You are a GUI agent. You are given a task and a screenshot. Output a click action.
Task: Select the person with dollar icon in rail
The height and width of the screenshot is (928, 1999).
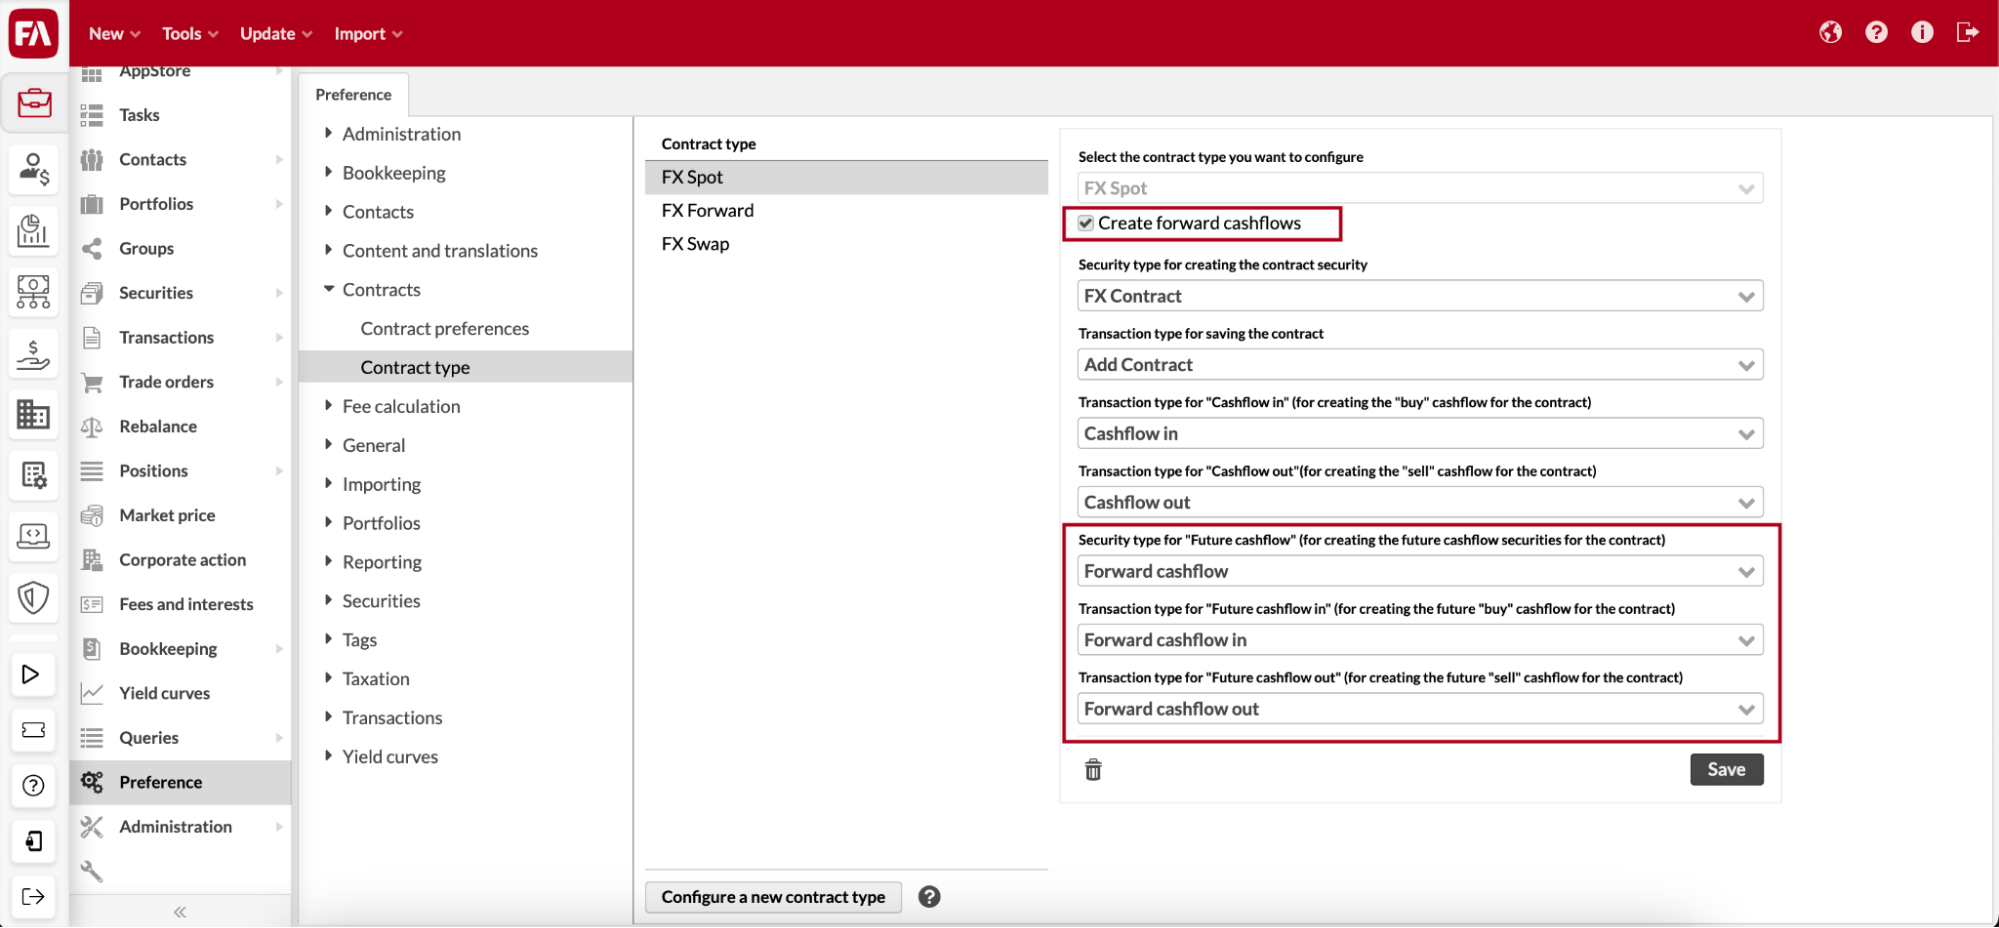(34, 169)
